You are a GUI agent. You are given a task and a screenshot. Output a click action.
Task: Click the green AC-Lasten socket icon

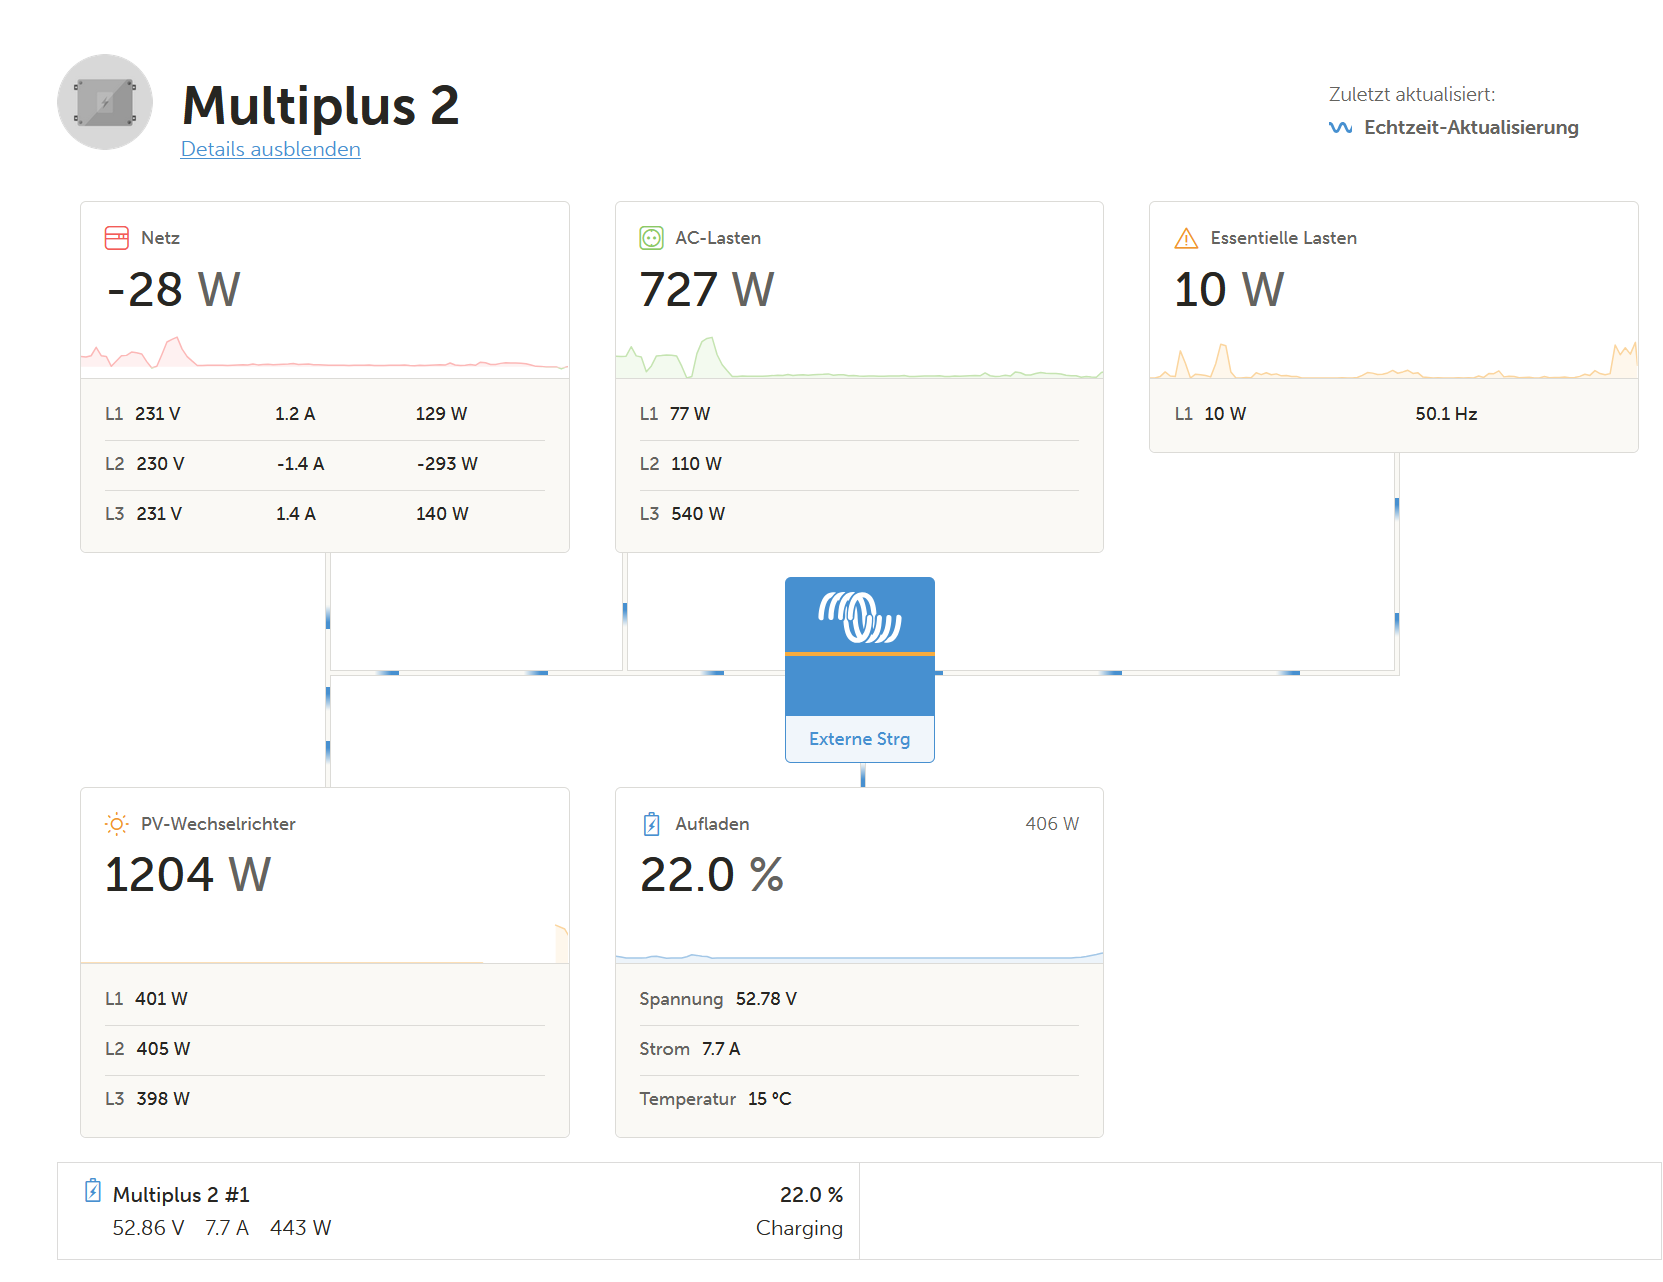point(651,238)
